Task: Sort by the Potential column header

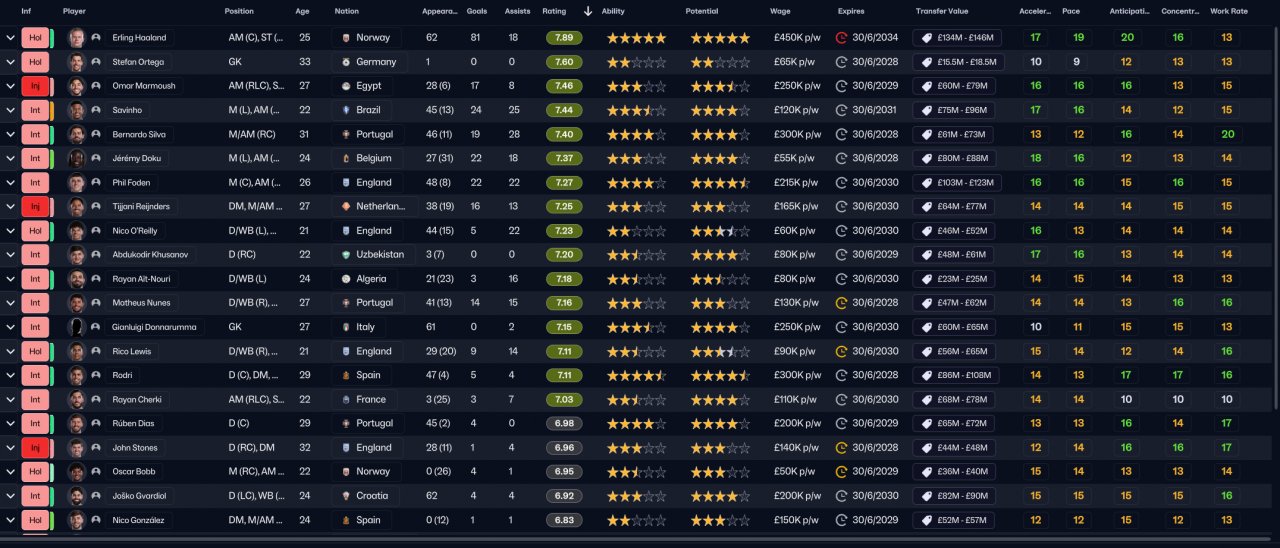Action: pos(702,11)
